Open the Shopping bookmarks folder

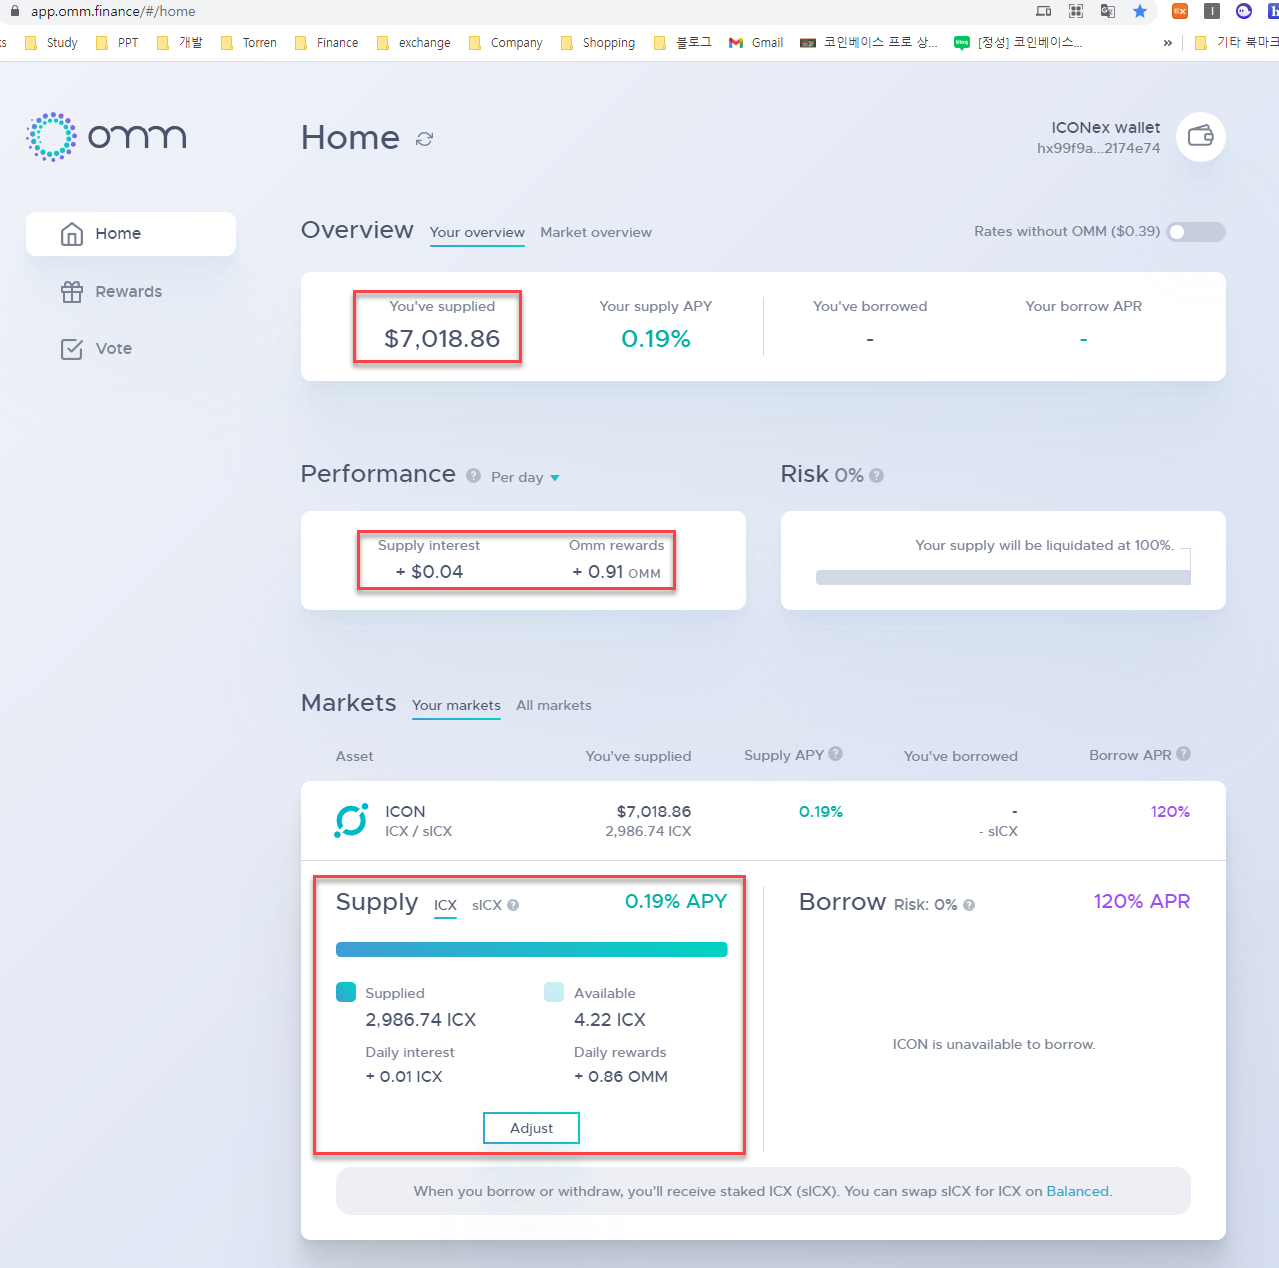coord(598,43)
